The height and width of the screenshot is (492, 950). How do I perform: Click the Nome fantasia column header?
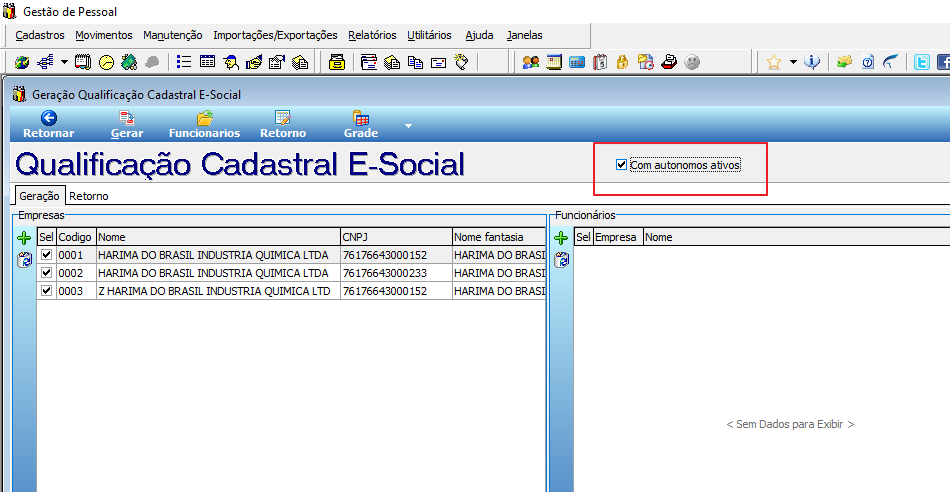click(499, 237)
